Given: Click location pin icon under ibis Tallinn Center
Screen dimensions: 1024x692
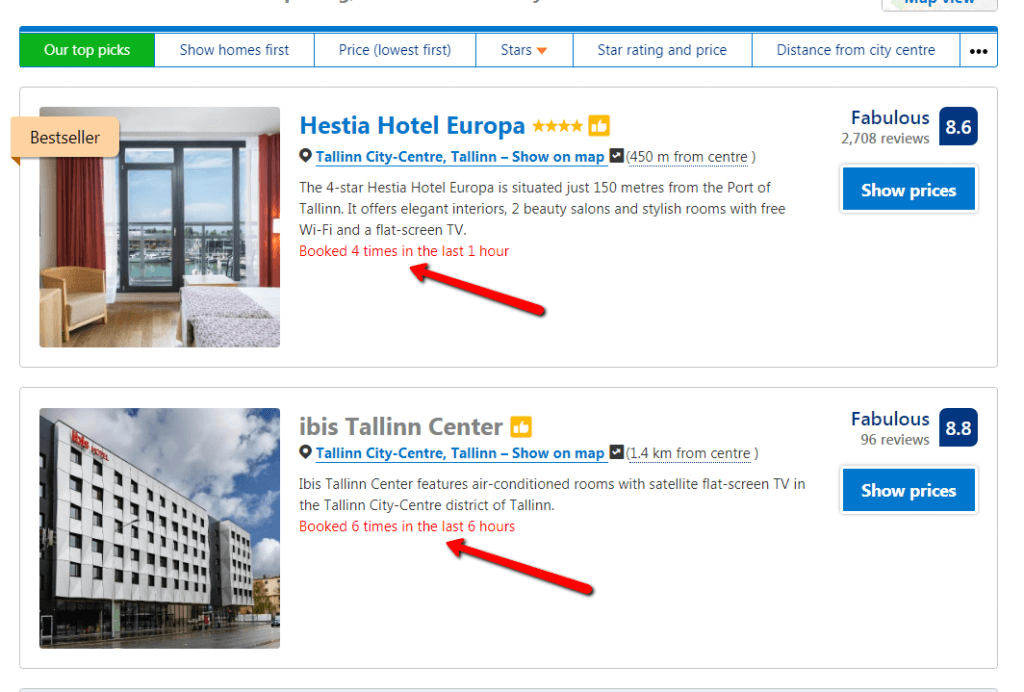Looking at the screenshot, I should (x=306, y=453).
